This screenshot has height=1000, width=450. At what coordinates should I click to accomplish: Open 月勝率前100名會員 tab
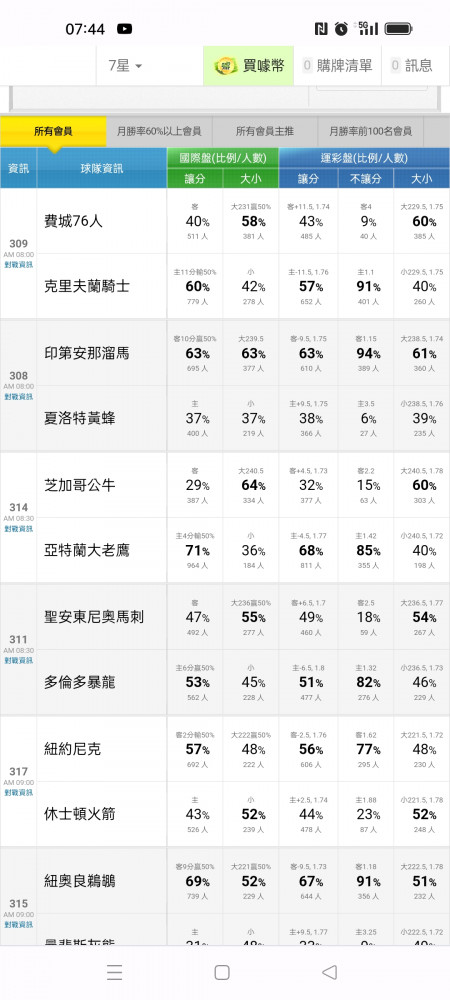(370, 131)
